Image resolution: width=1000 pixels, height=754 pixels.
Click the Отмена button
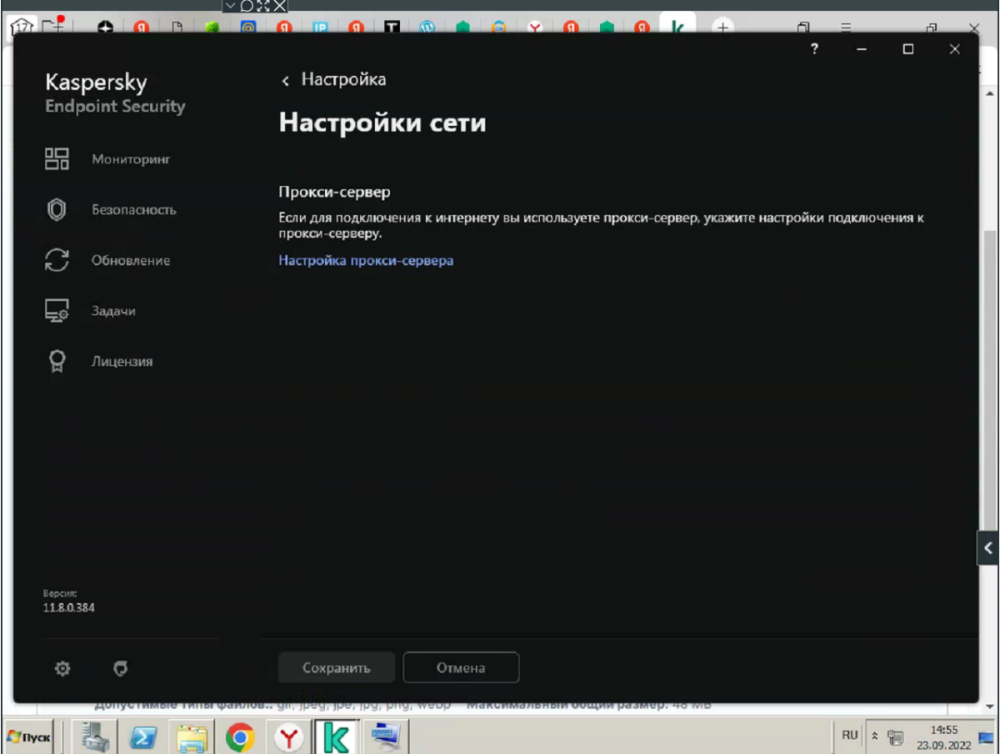click(460, 667)
